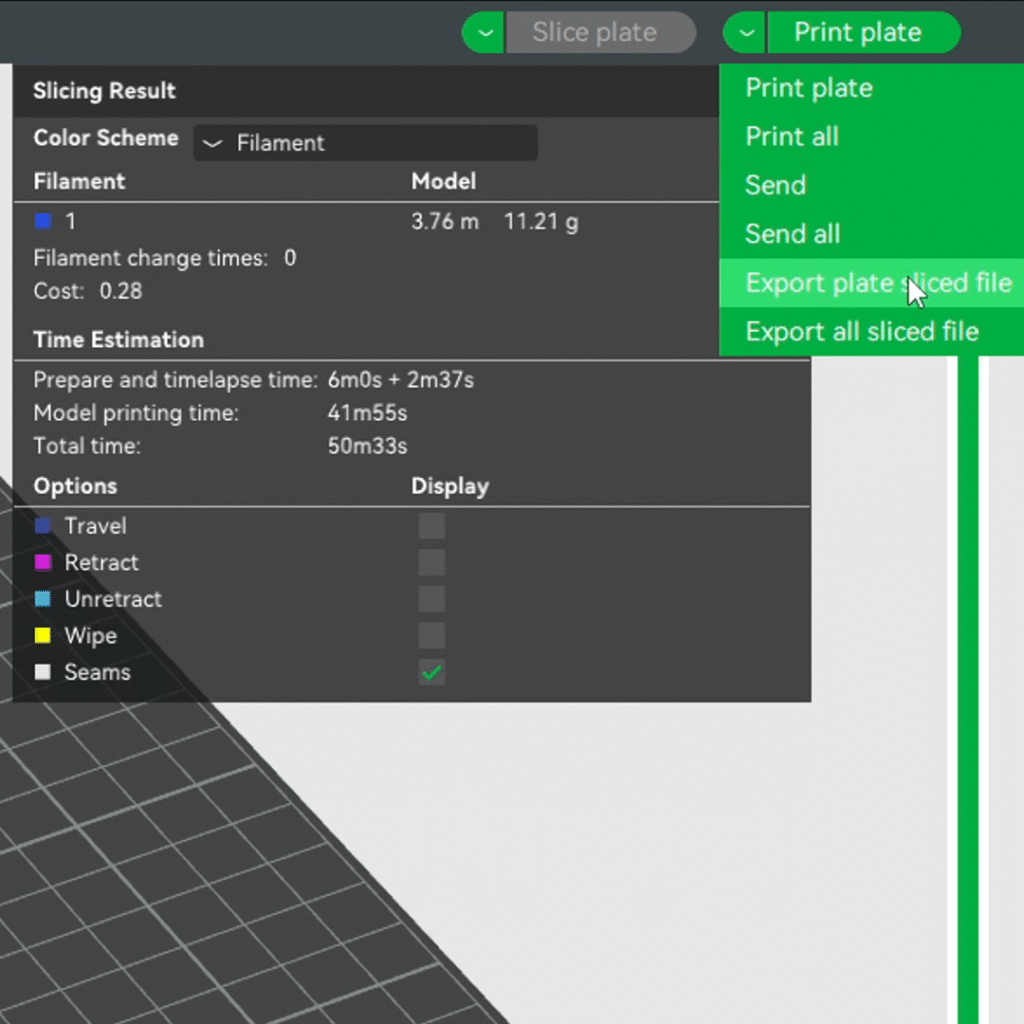The image size is (1024, 1024).
Task: Click the magenta Retract legend icon
Action: [43, 562]
